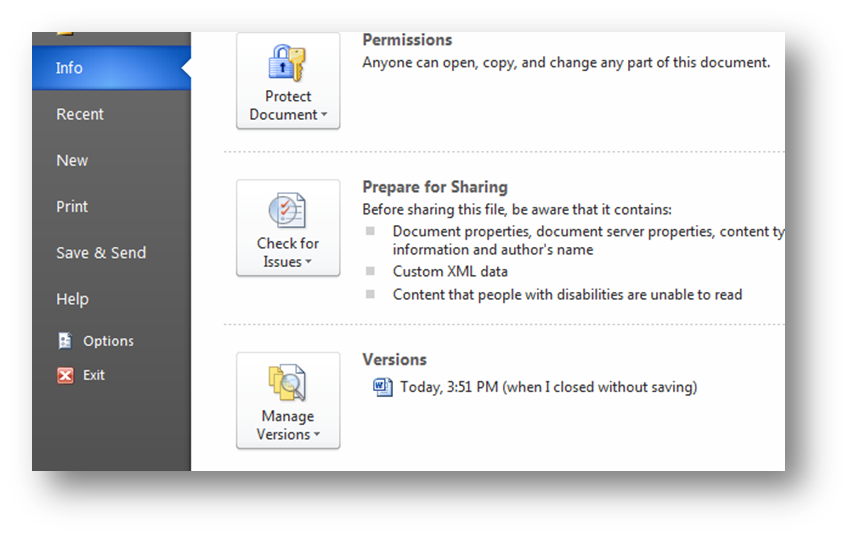Click the lock and key Protect Document icon
The image size is (850, 536).
pyautogui.click(x=287, y=63)
